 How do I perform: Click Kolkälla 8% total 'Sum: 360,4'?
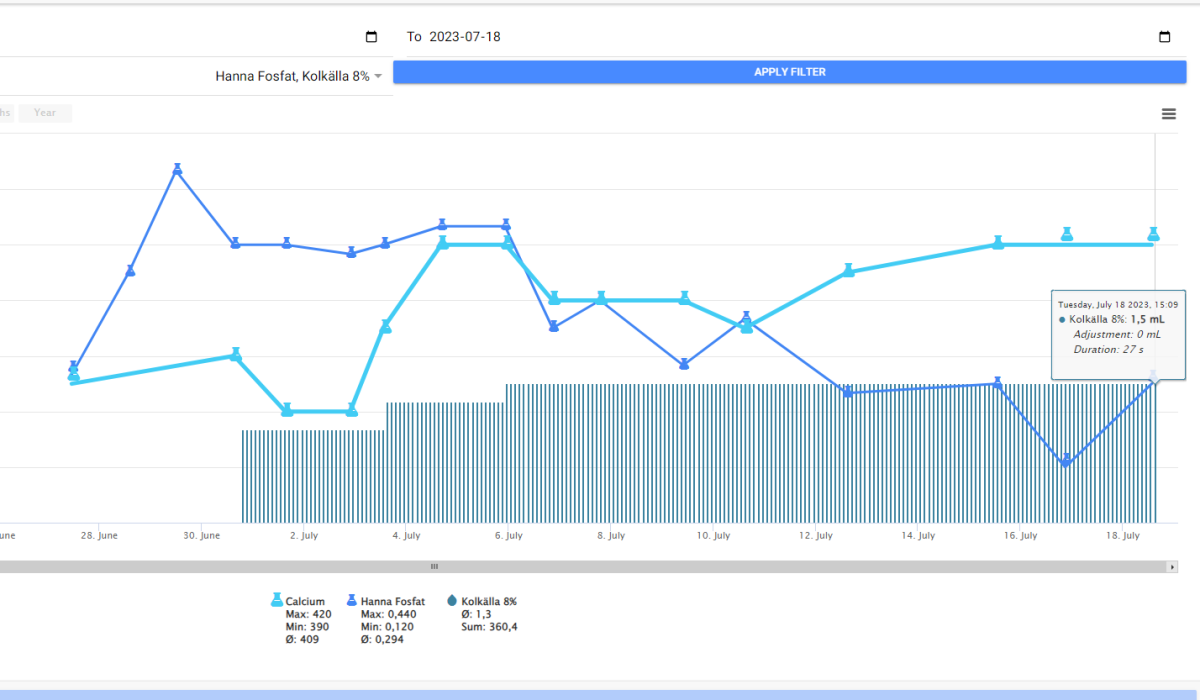pos(489,627)
